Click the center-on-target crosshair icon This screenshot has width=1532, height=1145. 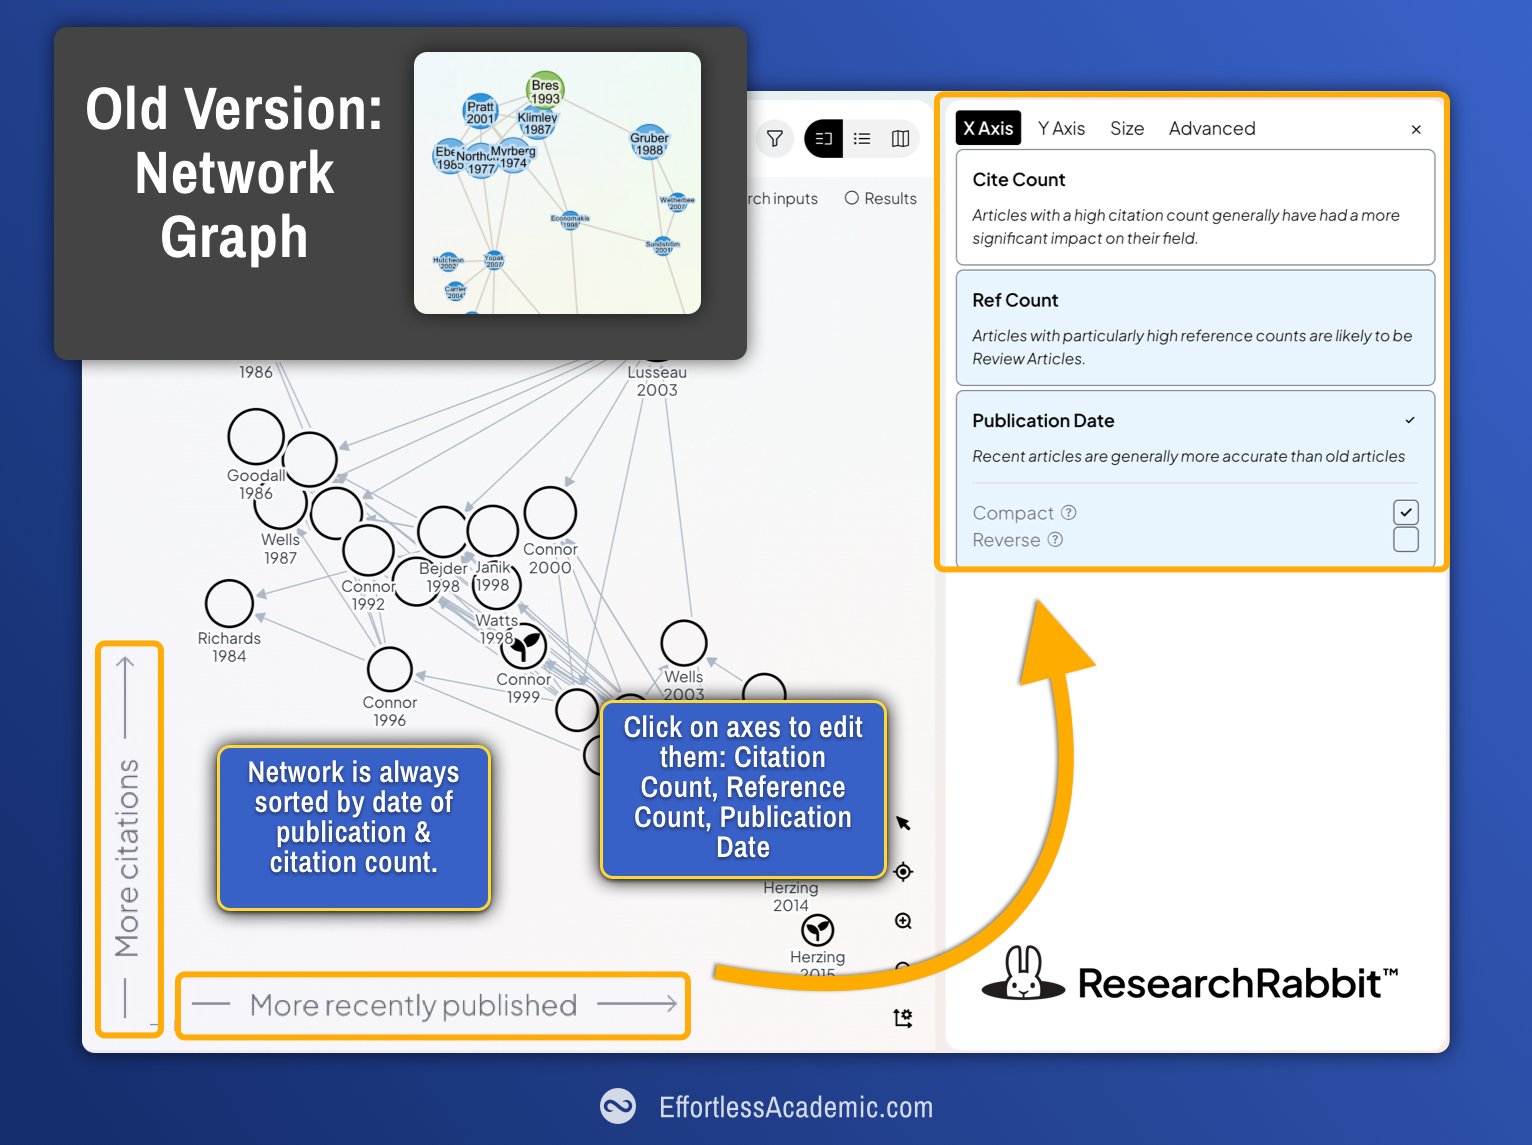pyautogui.click(x=903, y=872)
